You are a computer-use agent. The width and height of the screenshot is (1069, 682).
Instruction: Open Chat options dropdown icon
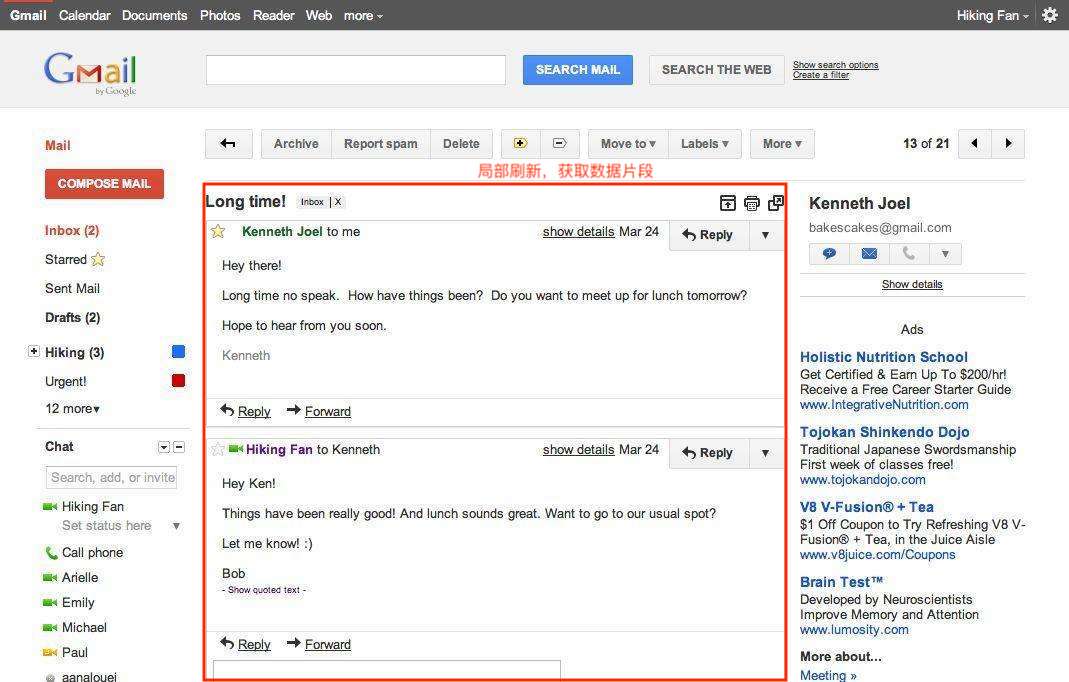(x=164, y=447)
